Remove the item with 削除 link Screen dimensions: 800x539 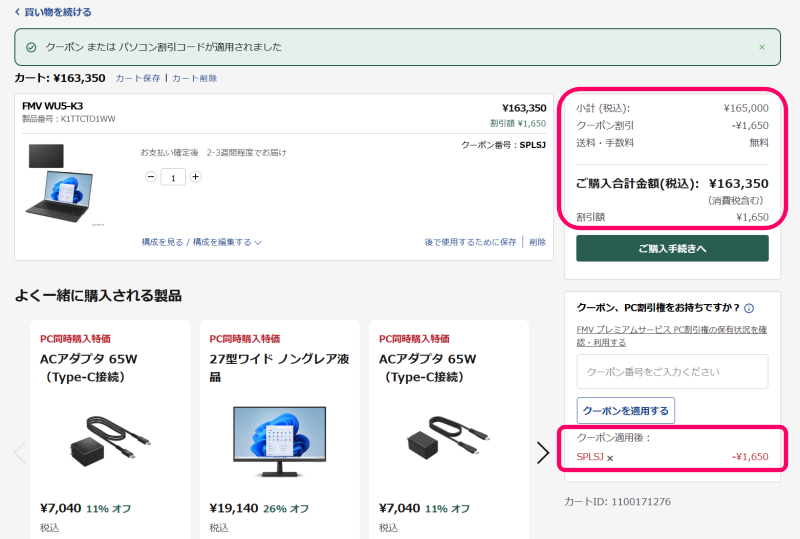[x=537, y=242]
